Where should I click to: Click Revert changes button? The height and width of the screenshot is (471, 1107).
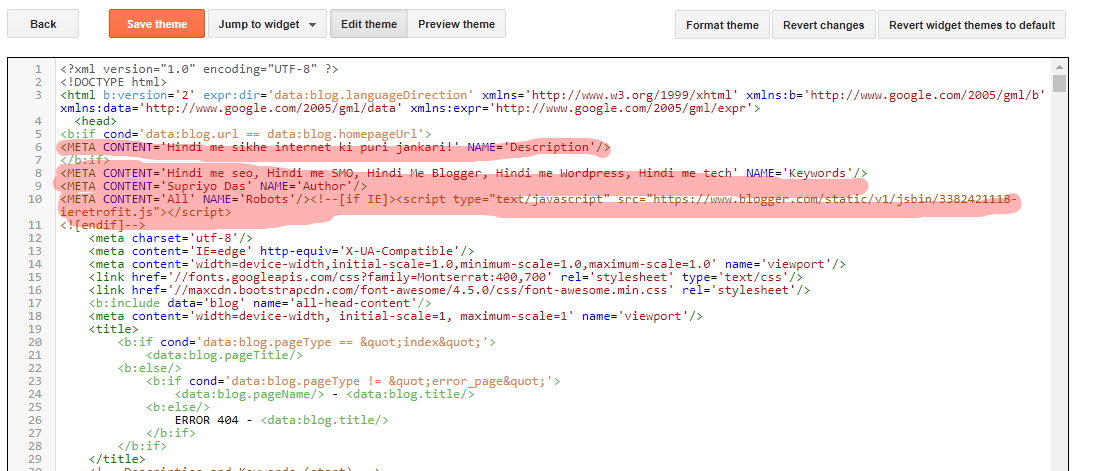(823, 25)
